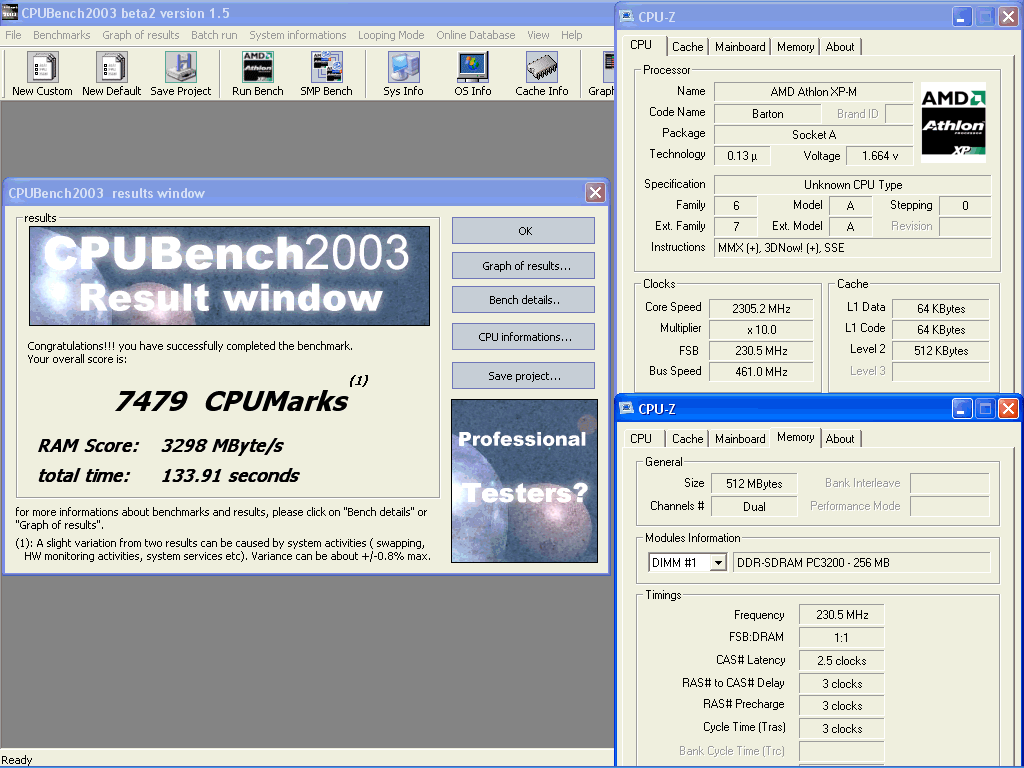Open OS Info from the toolbar
Screen dimensions: 1024x768
tap(473, 67)
